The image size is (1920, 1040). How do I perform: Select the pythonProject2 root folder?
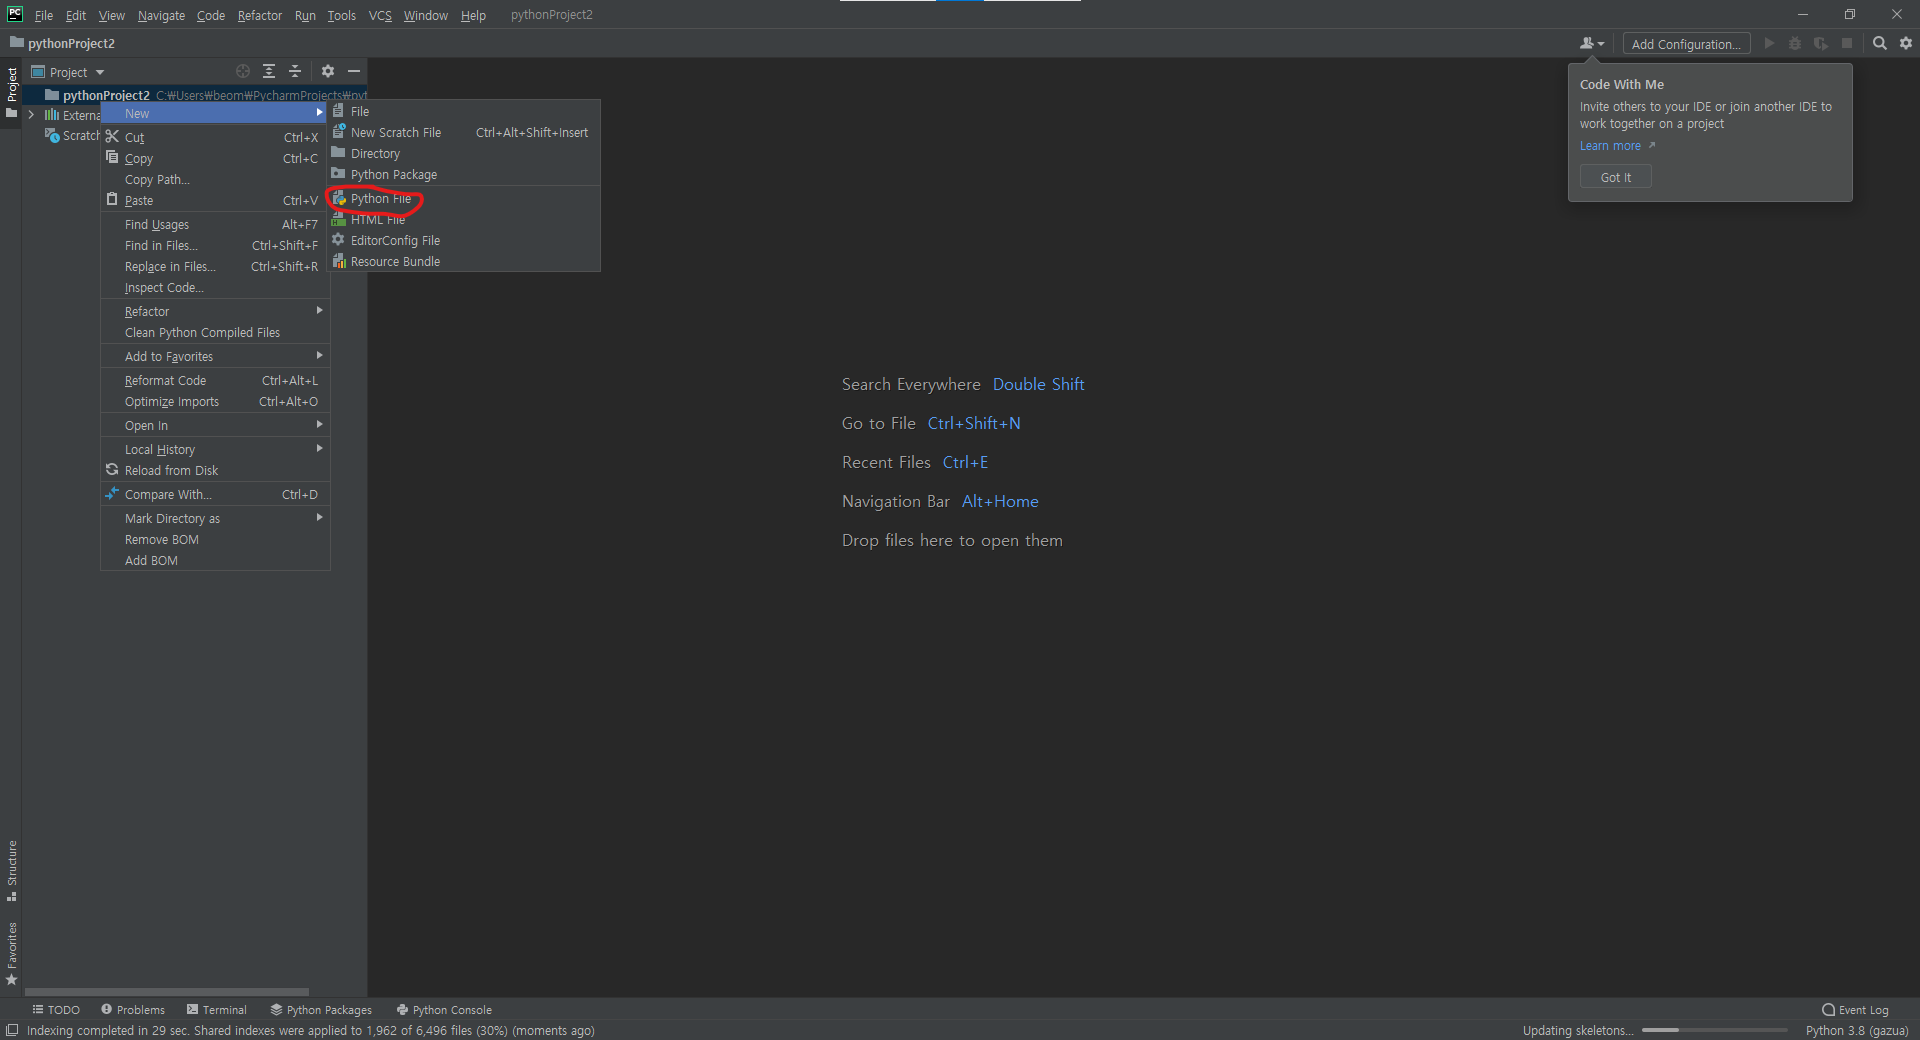click(x=106, y=95)
